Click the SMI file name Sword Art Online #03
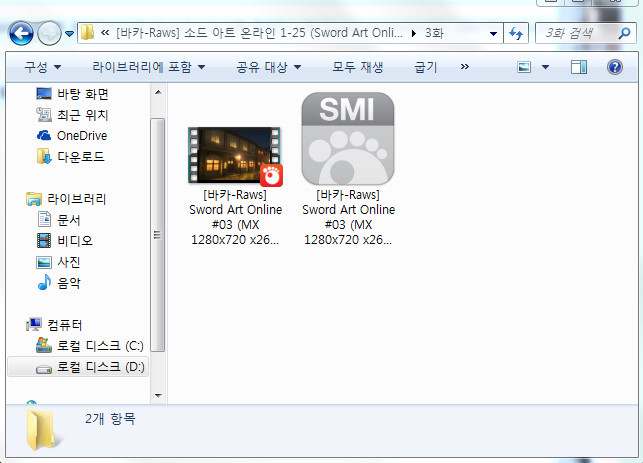This screenshot has height=463, width=643. click(348, 217)
